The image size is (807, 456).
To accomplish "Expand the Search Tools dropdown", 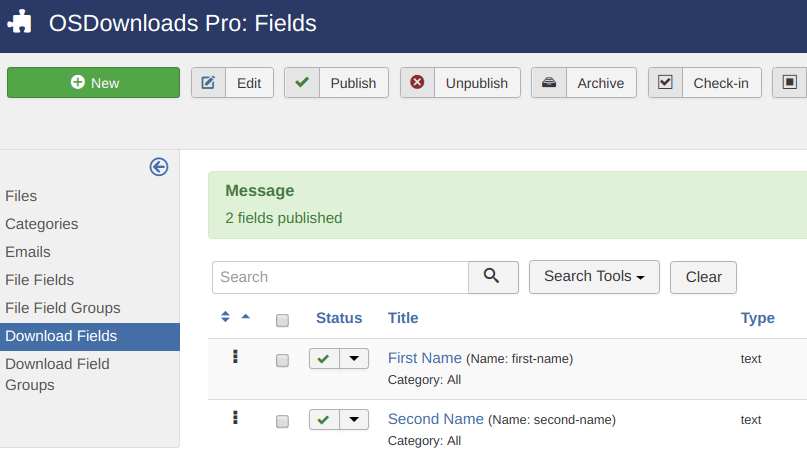I will (x=594, y=277).
